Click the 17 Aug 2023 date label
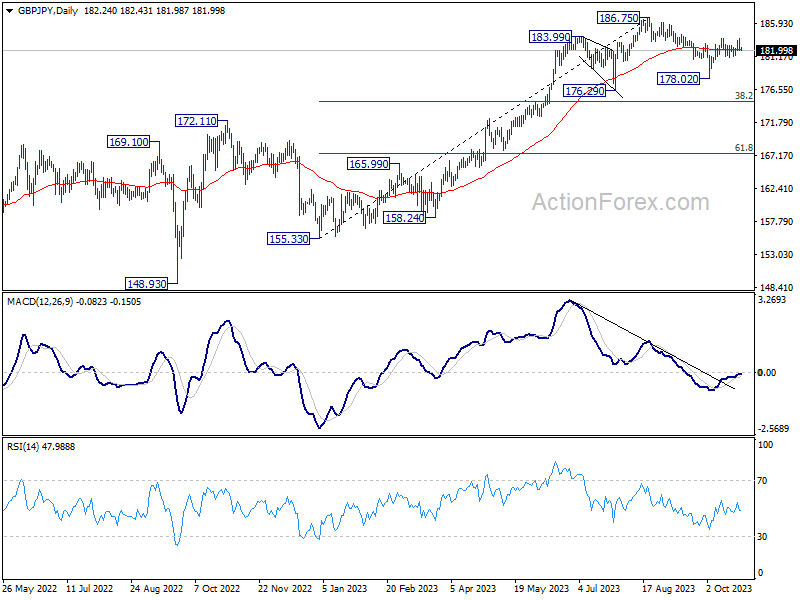800x600 pixels. coord(668,588)
